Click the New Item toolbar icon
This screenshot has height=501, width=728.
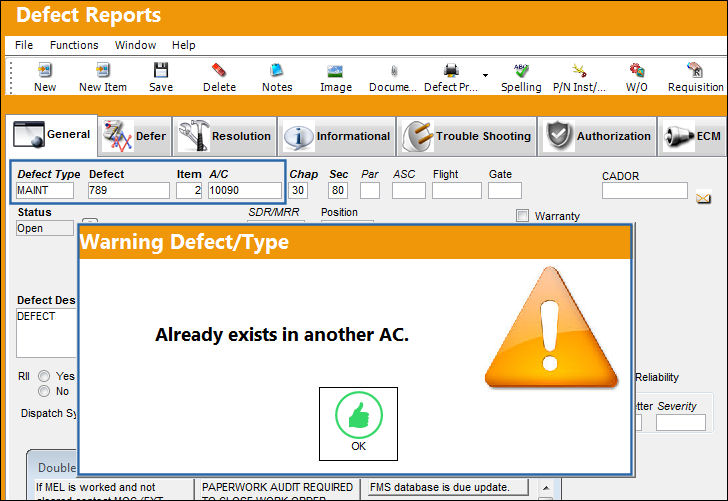point(103,71)
